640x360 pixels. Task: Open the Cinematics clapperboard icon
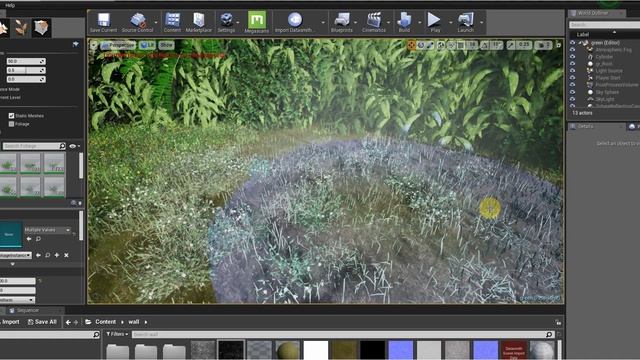(x=373, y=22)
